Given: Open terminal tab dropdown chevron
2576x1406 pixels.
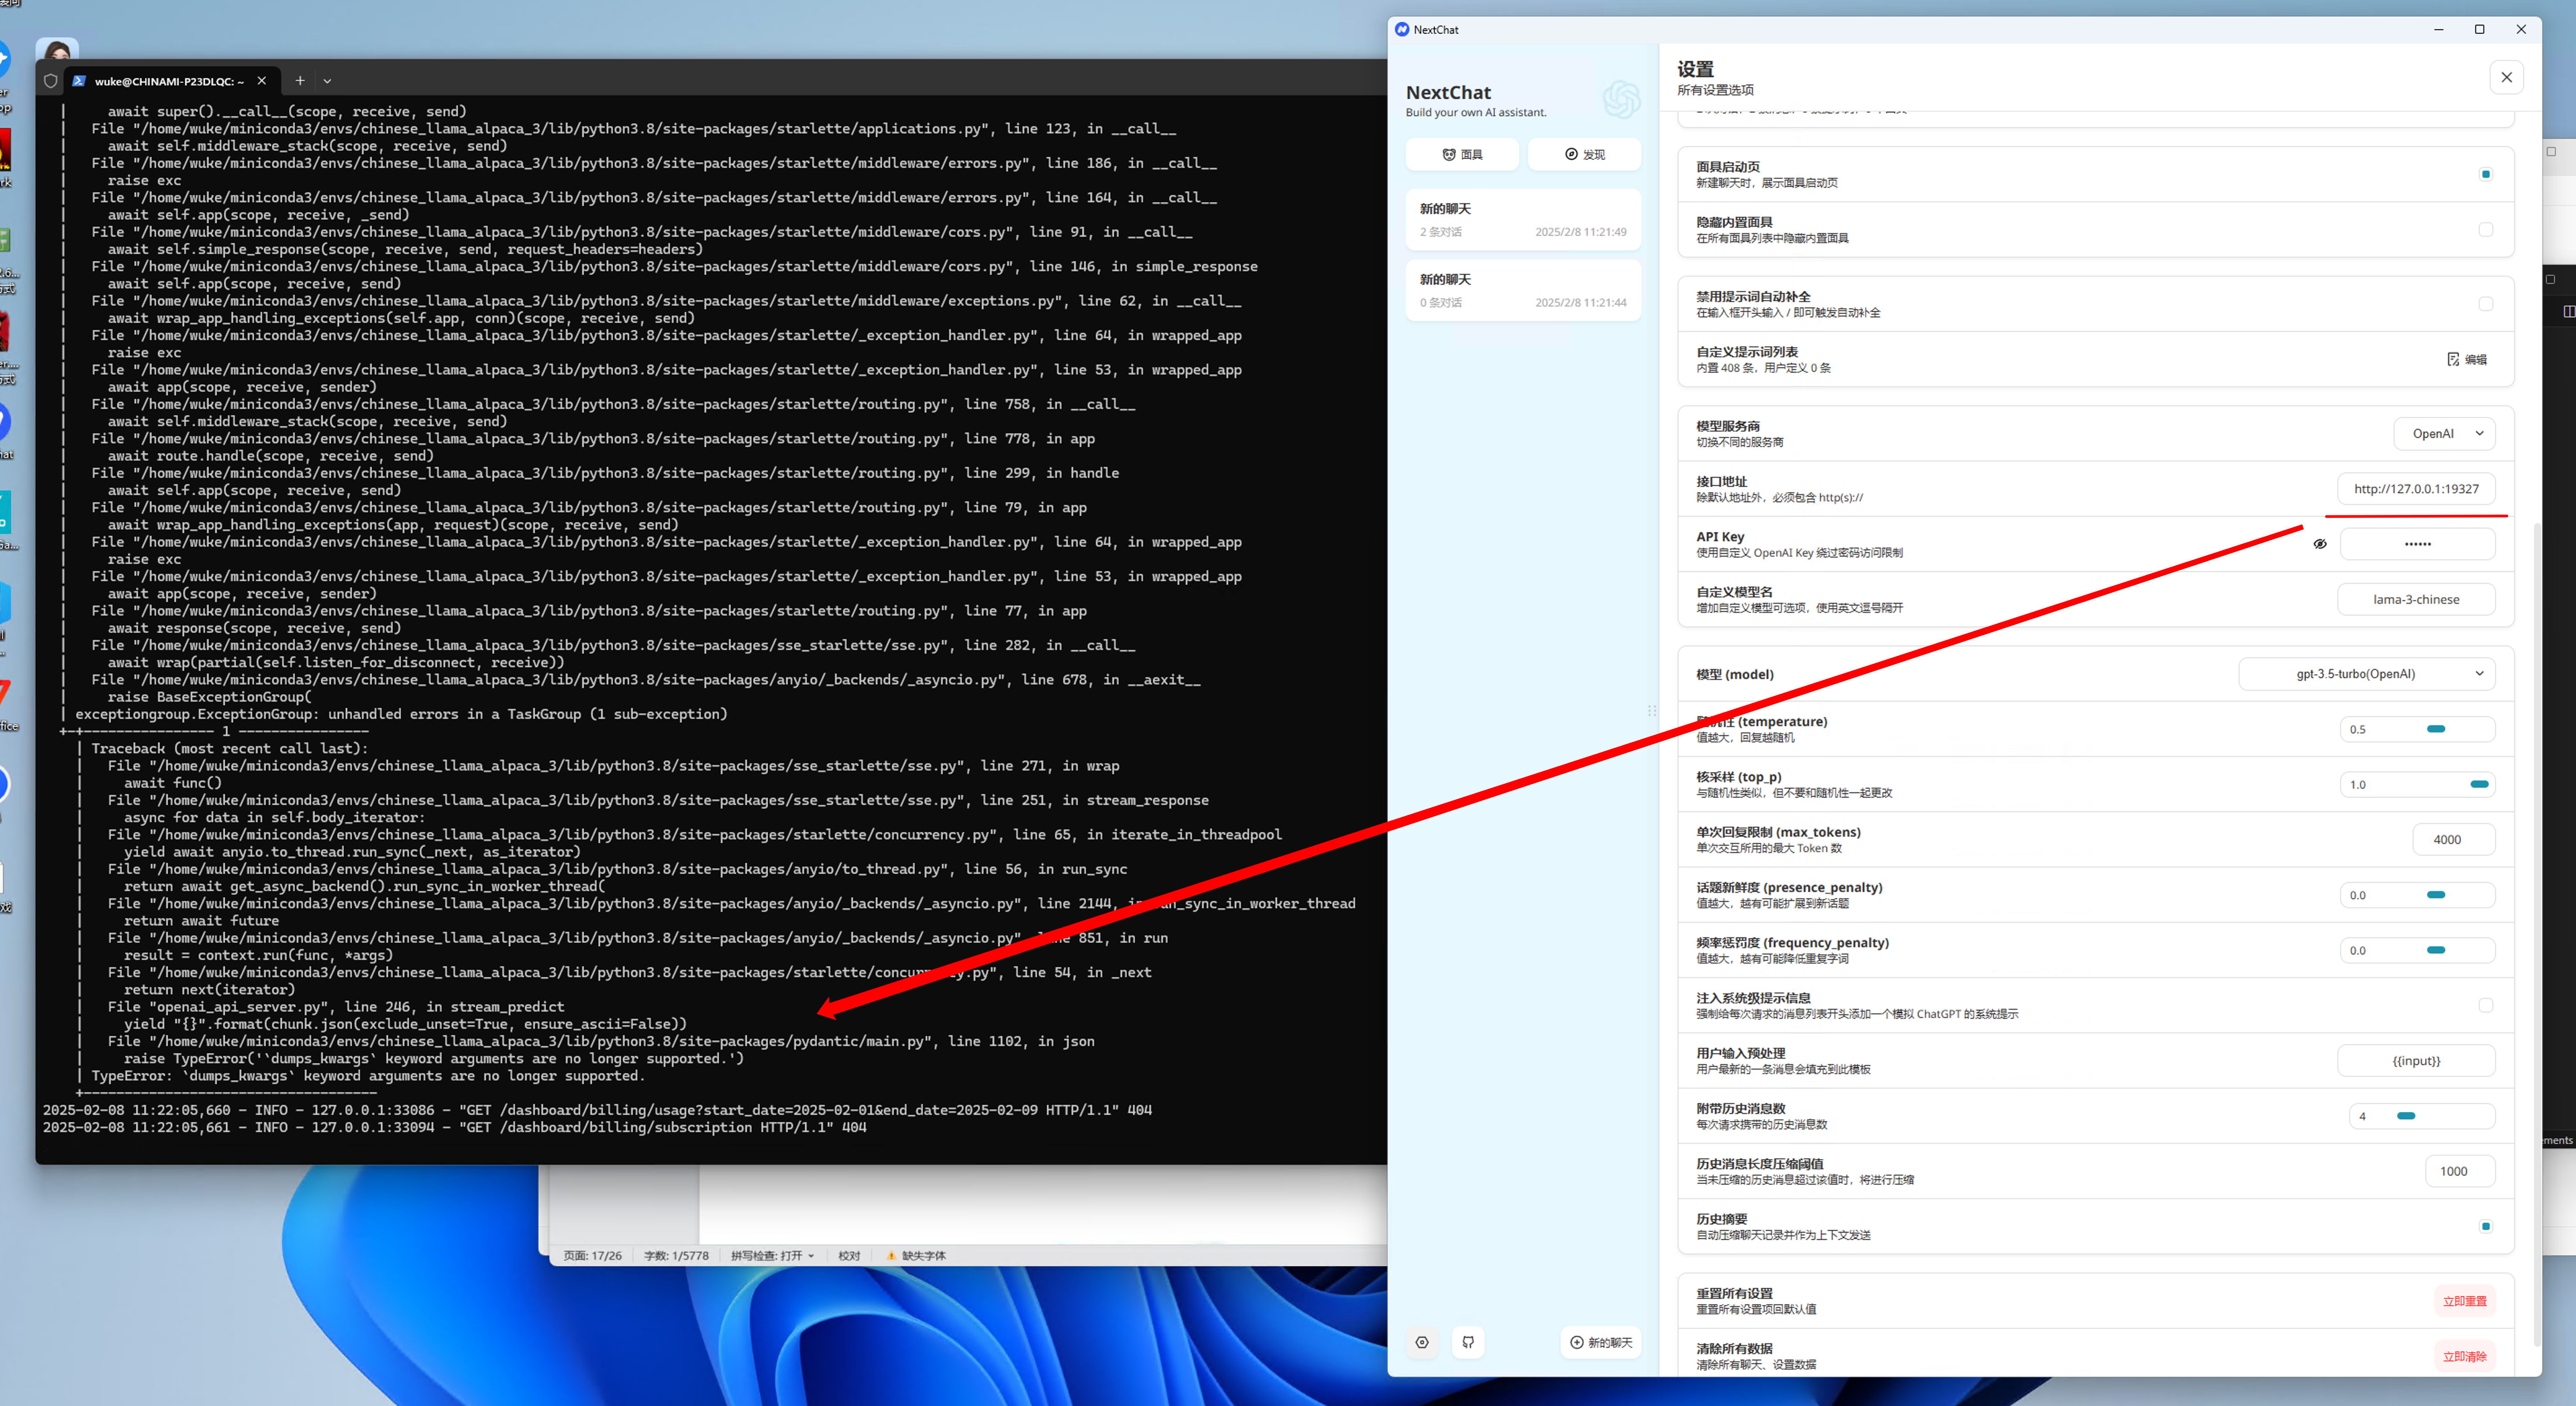Looking at the screenshot, I should point(327,81).
